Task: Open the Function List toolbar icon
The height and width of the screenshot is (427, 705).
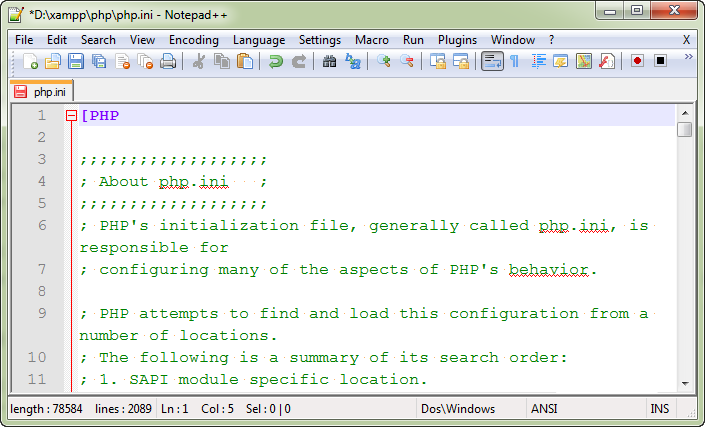Action: click(607, 61)
